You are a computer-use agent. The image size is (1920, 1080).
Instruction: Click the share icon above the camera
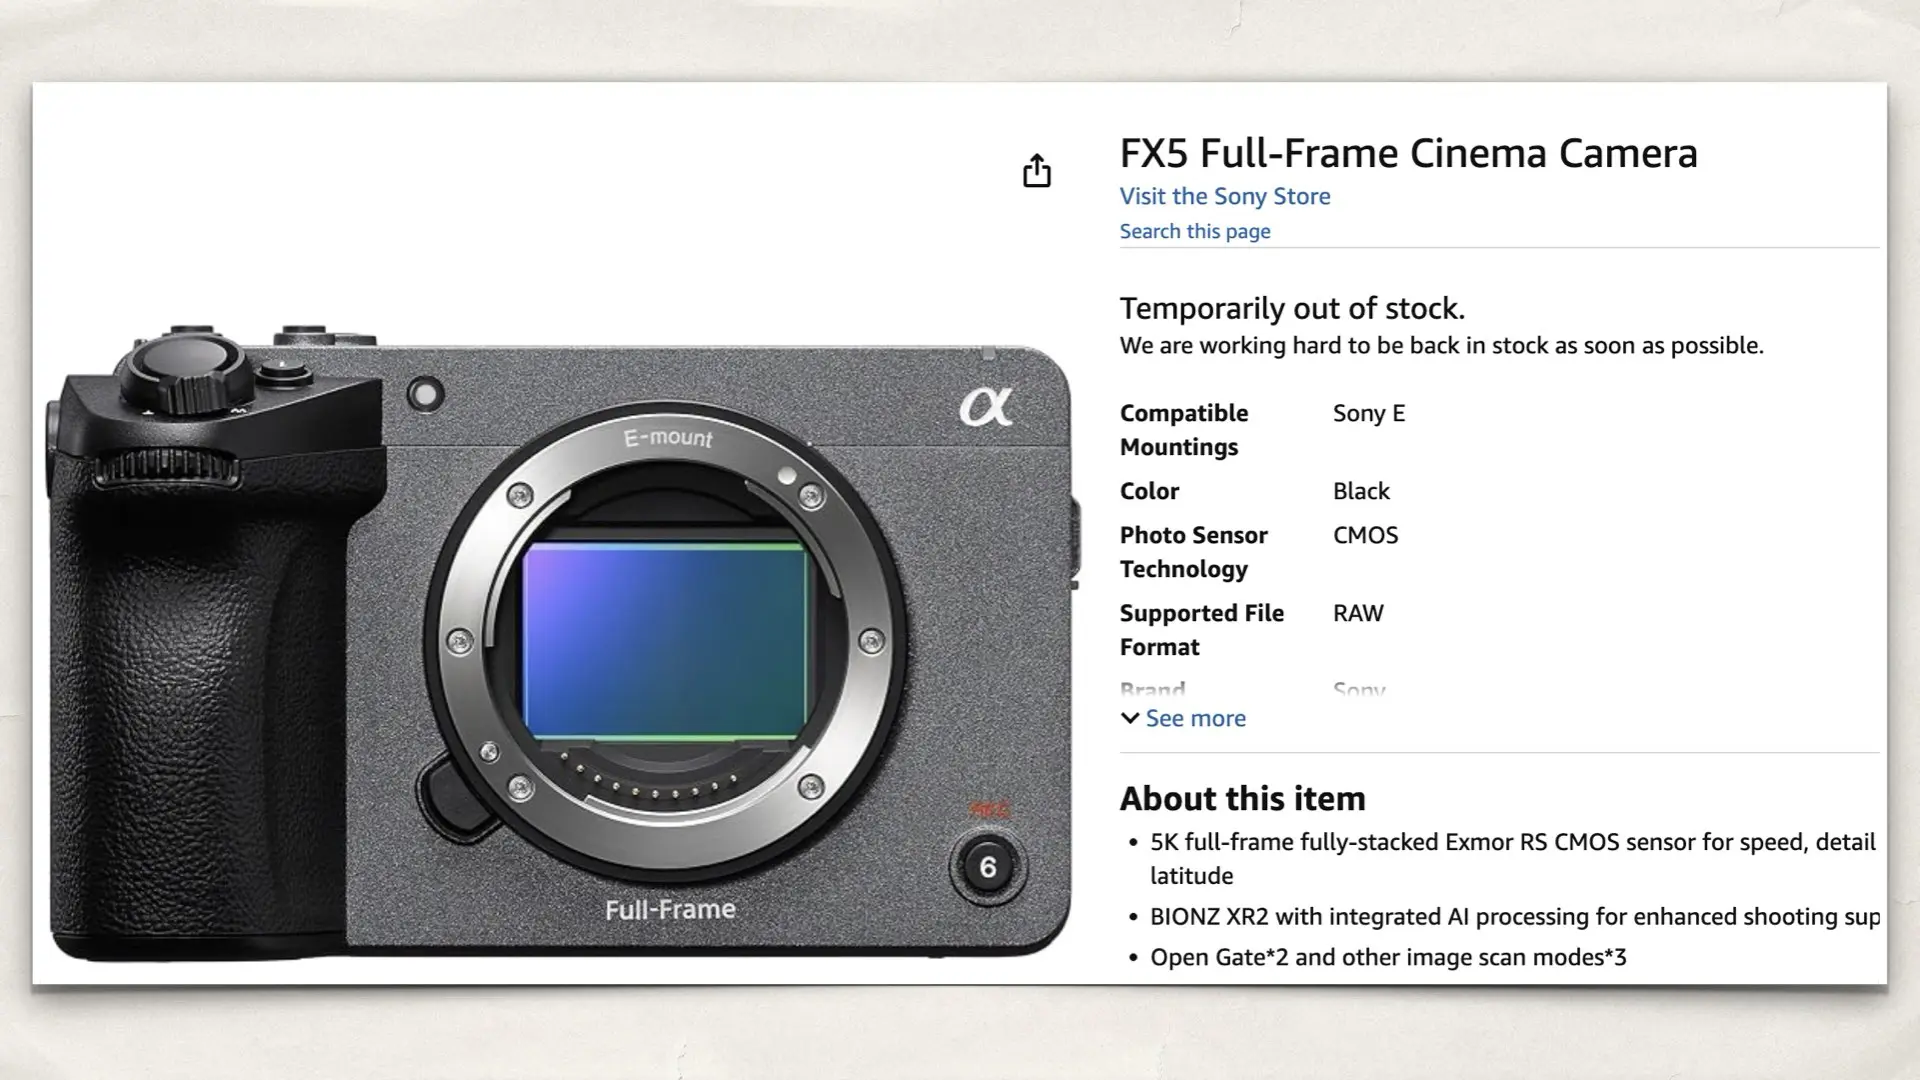[1037, 171]
